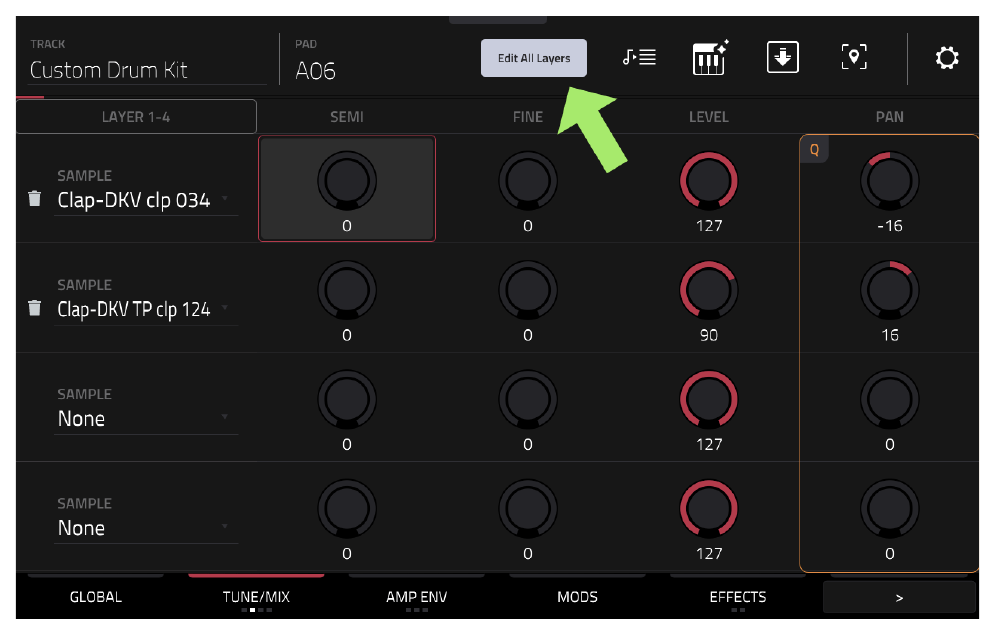Image resolution: width=996 pixels, height=636 pixels.
Task: Select the TUNE/MIX tab
Action: (256, 597)
